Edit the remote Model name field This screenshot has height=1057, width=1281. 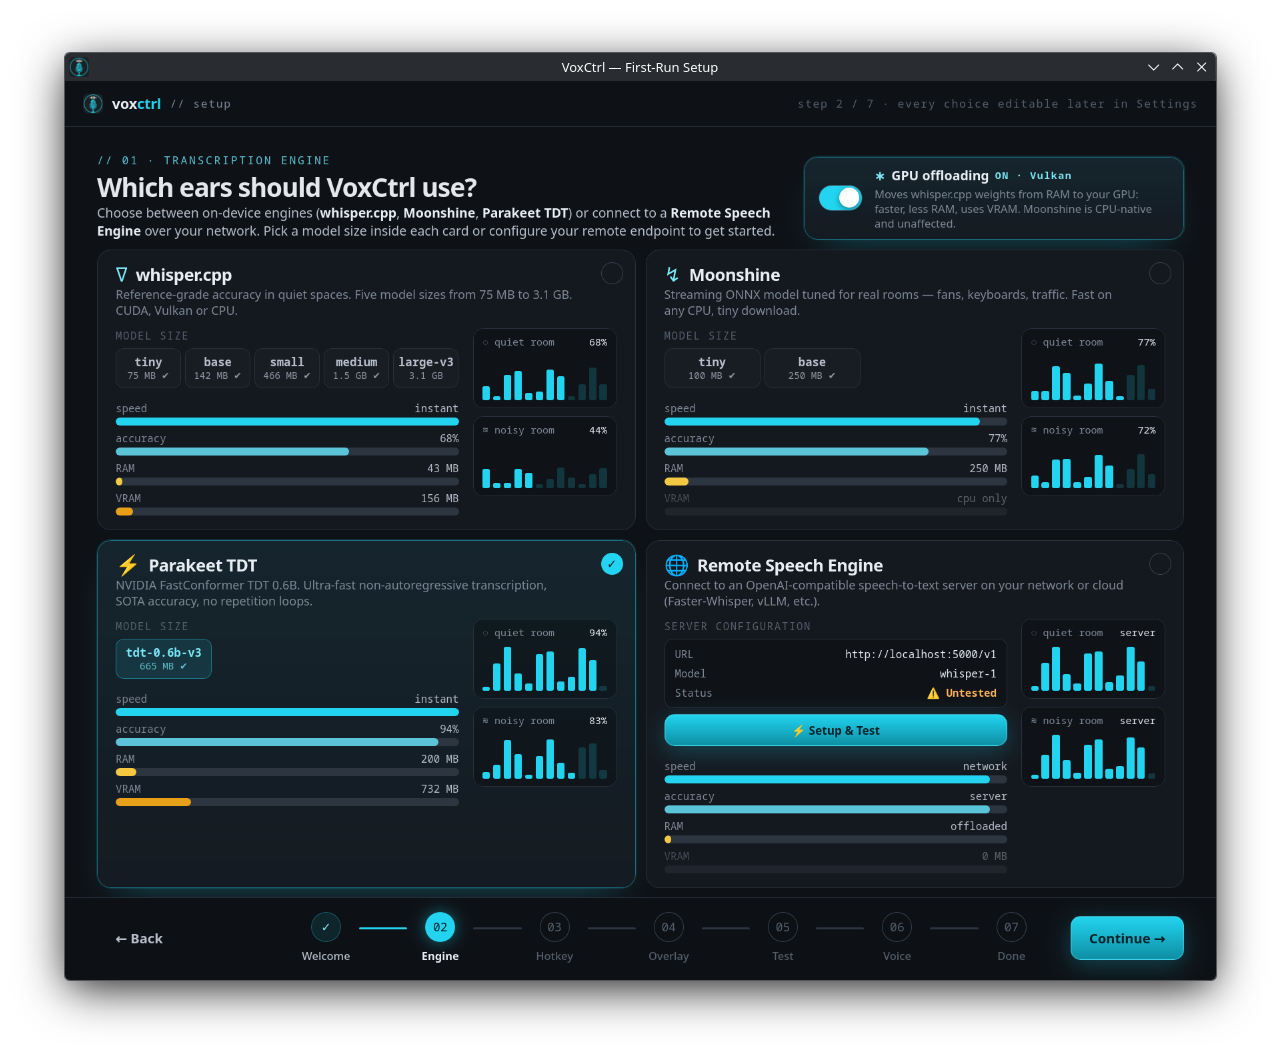point(836,674)
